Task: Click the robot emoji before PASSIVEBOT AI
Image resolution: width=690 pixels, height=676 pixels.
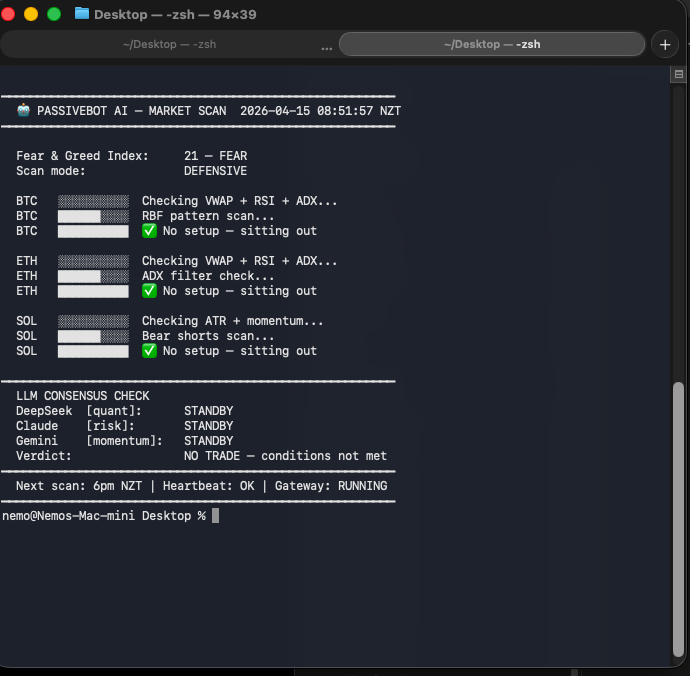Action: point(23,110)
